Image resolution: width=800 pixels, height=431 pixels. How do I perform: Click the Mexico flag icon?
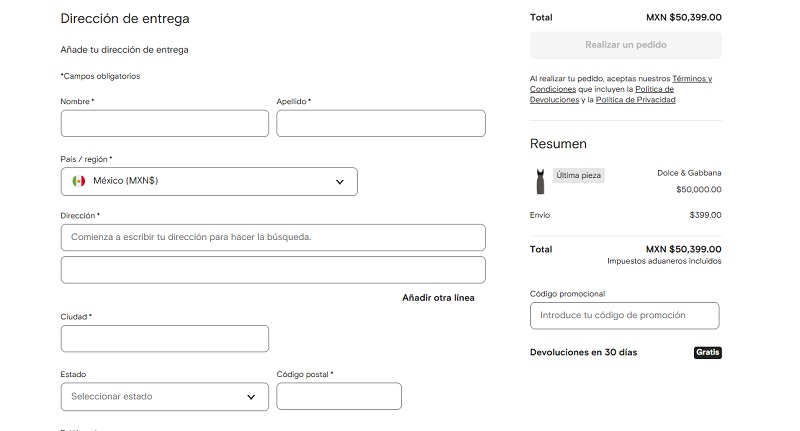click(x=79, y=181)
